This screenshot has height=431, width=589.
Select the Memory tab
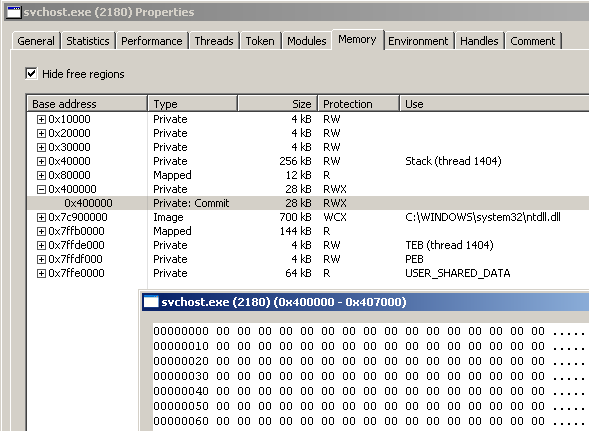(x=357, y=39)
